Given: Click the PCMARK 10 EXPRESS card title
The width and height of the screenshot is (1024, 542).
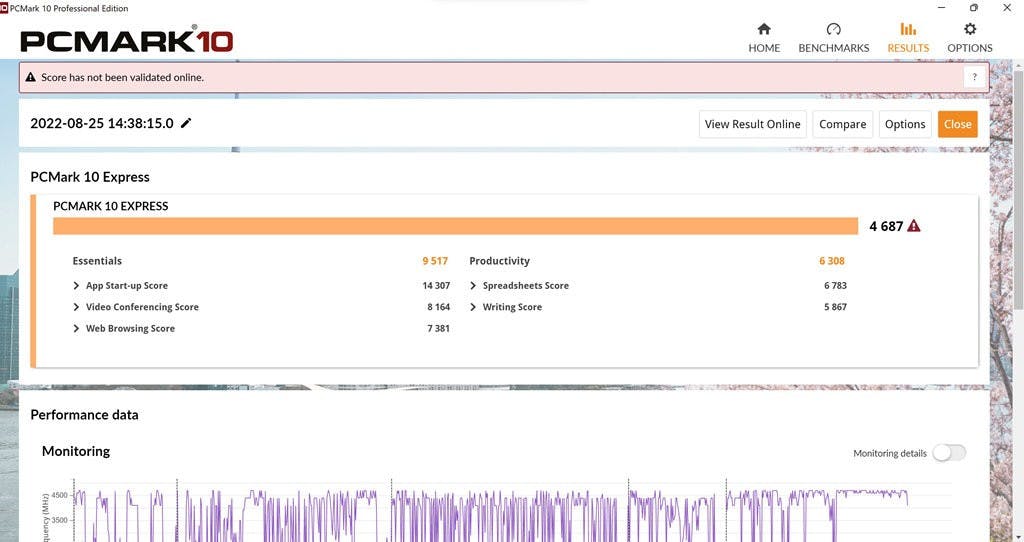Looking at the screenshot, I should point(110,206).
